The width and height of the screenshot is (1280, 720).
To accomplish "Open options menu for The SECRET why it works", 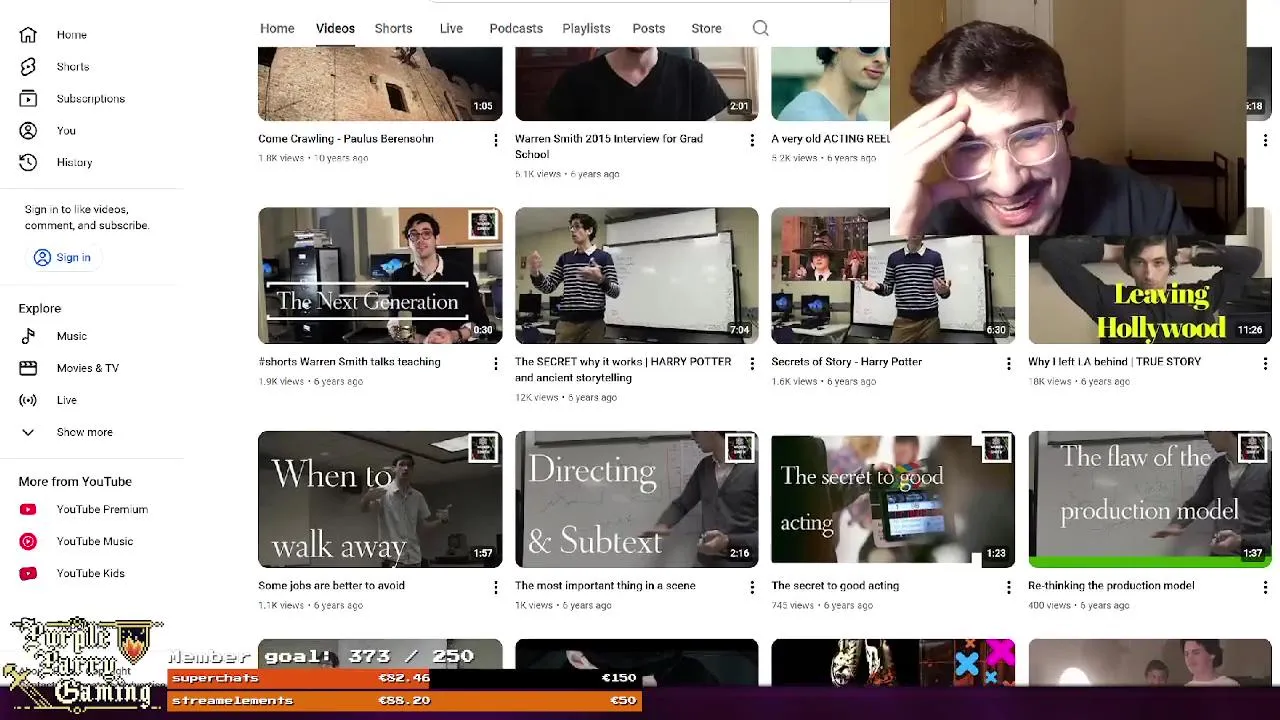I will click(x=752, y=364).
